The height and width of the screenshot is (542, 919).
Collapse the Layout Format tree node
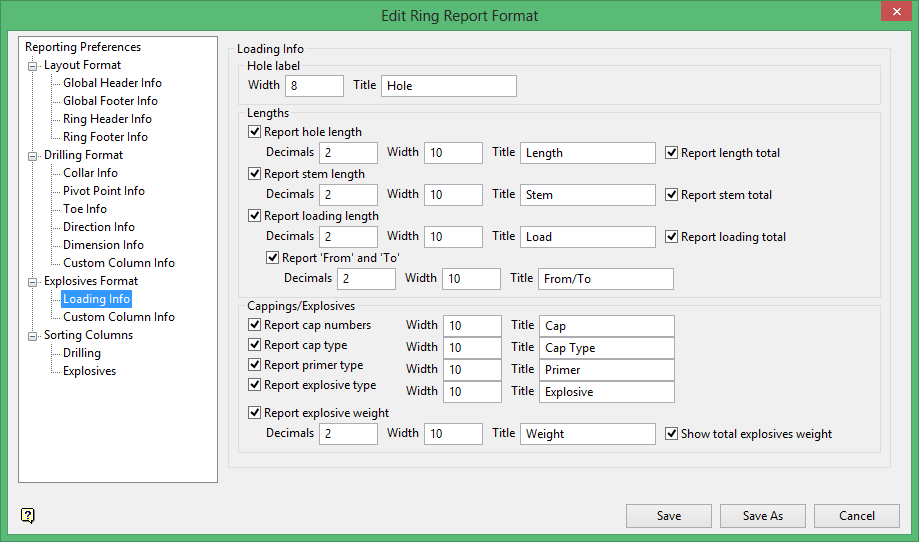[x=32, y=65]
